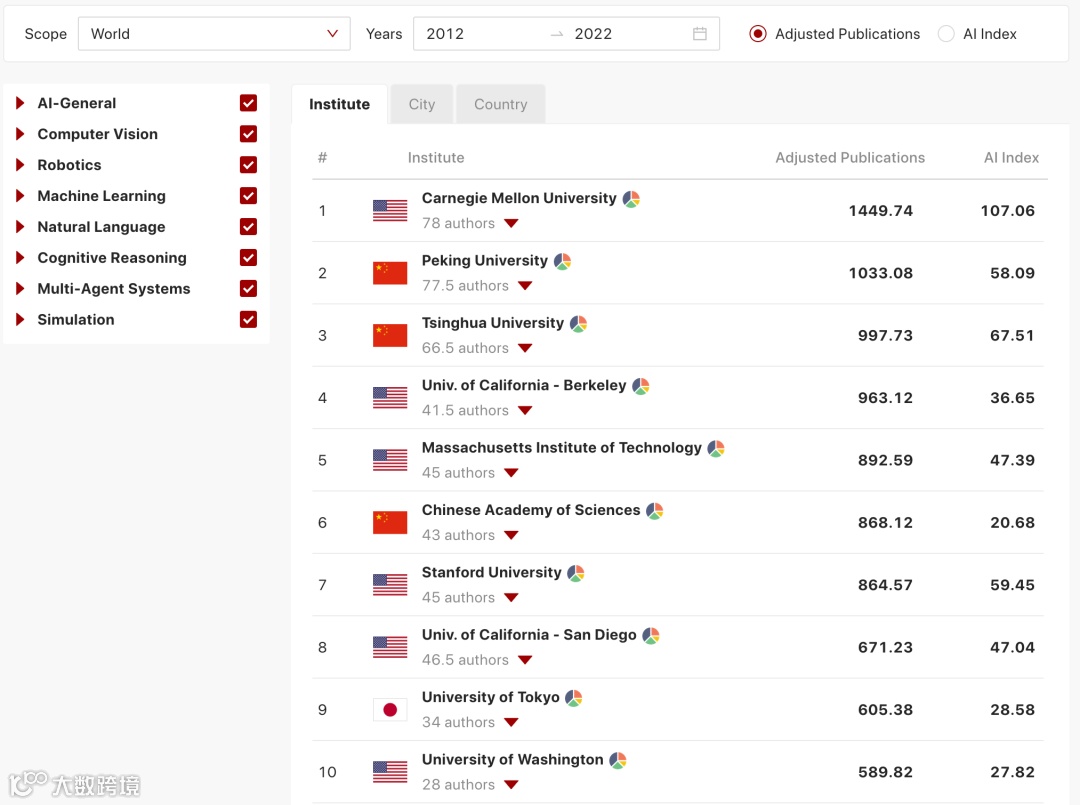
Task: Switch to the Institute tab
Action: point(340,104)
